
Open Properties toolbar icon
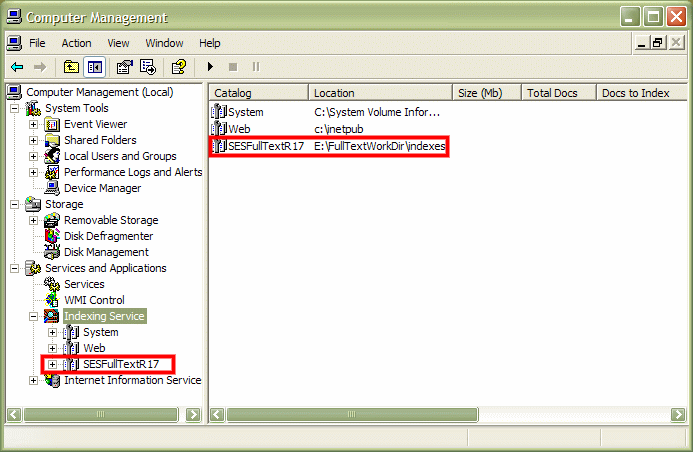(124, 67)
